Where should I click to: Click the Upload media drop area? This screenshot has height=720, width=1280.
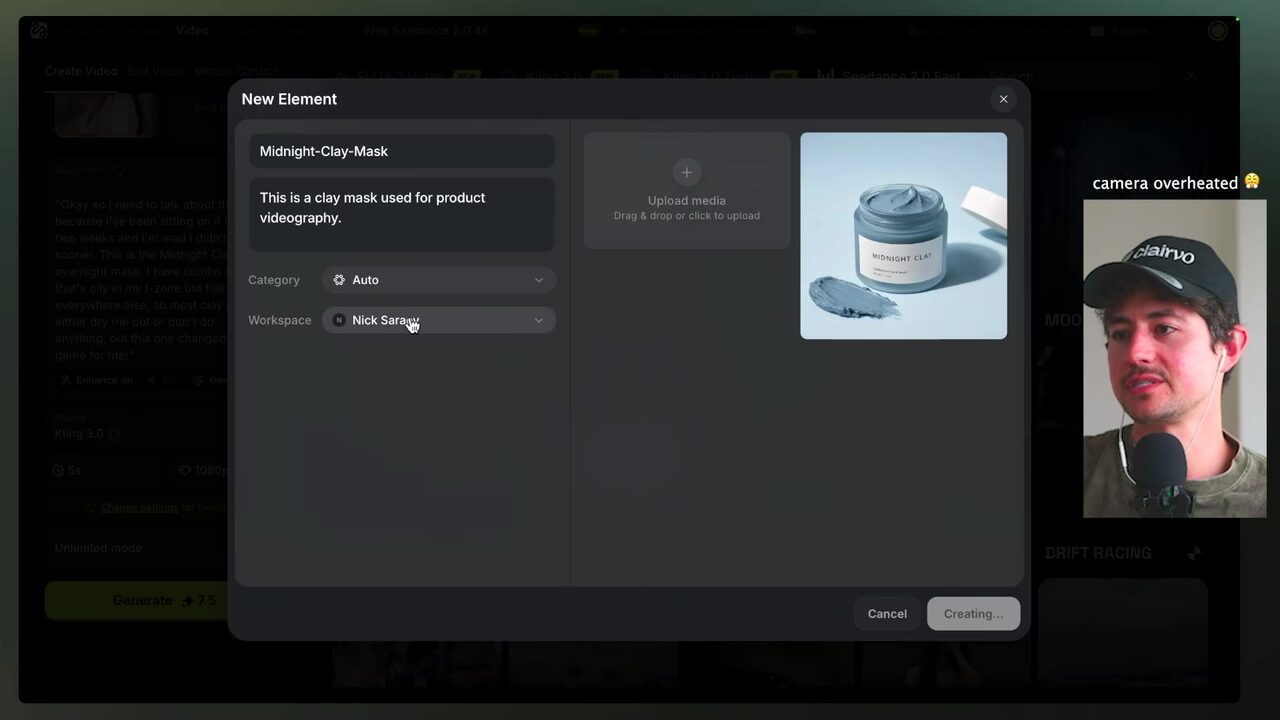[x=687, y=191]
